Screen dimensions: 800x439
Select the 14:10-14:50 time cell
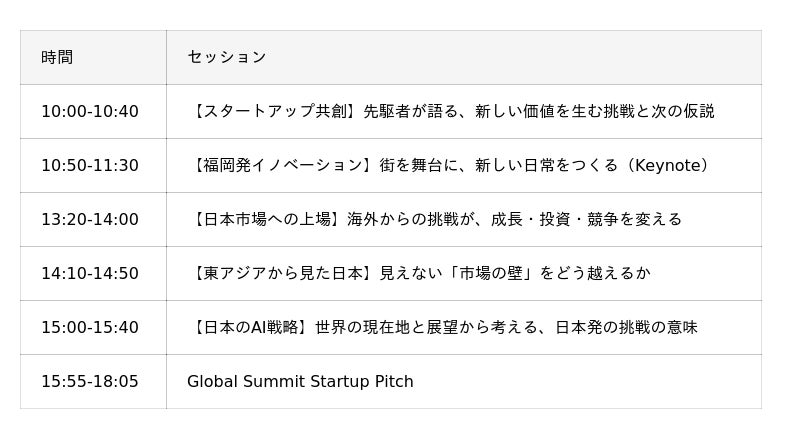(x=93, y=274)
